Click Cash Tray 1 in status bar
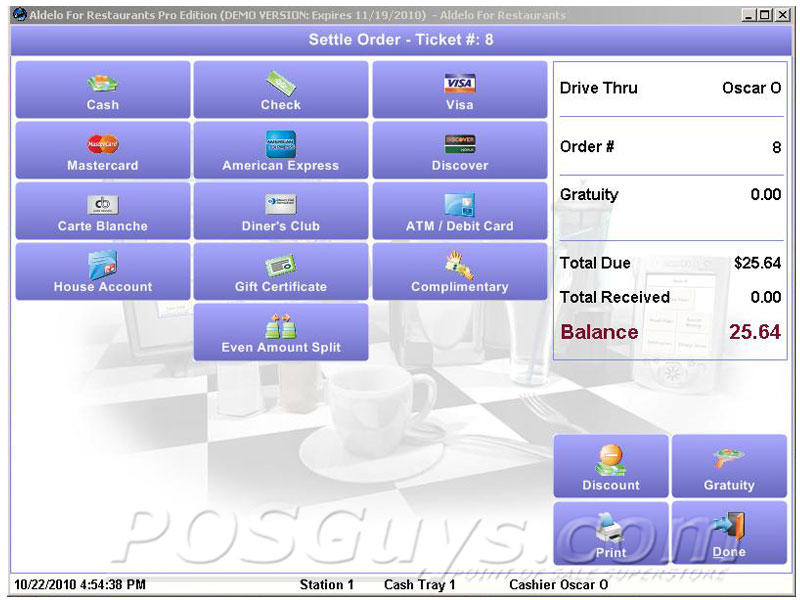This screenshot has width=800, height=600. pos(419,584)
